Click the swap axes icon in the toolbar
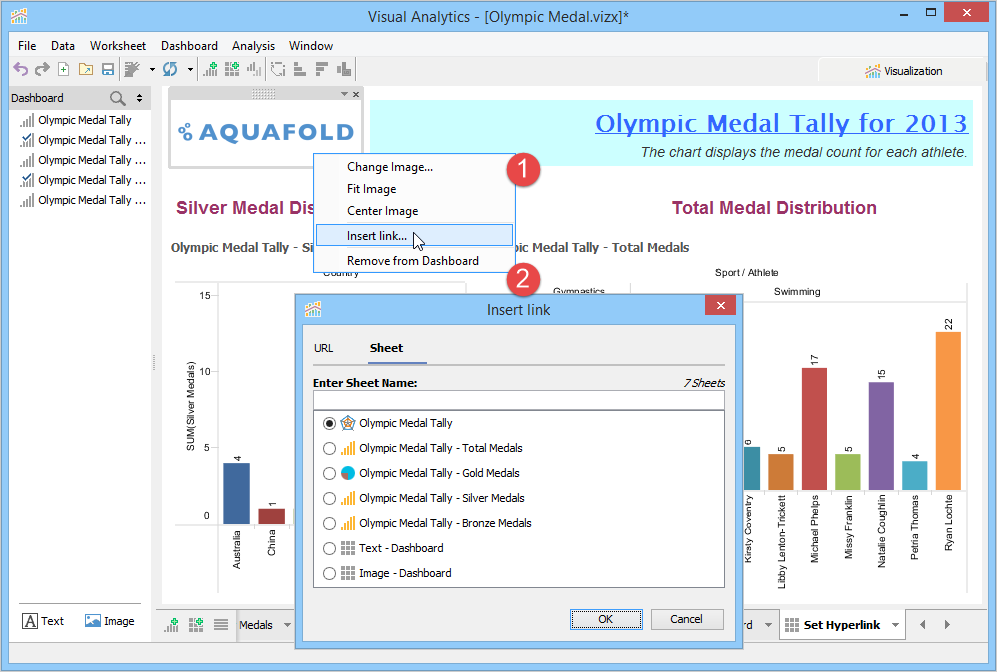 278,69
